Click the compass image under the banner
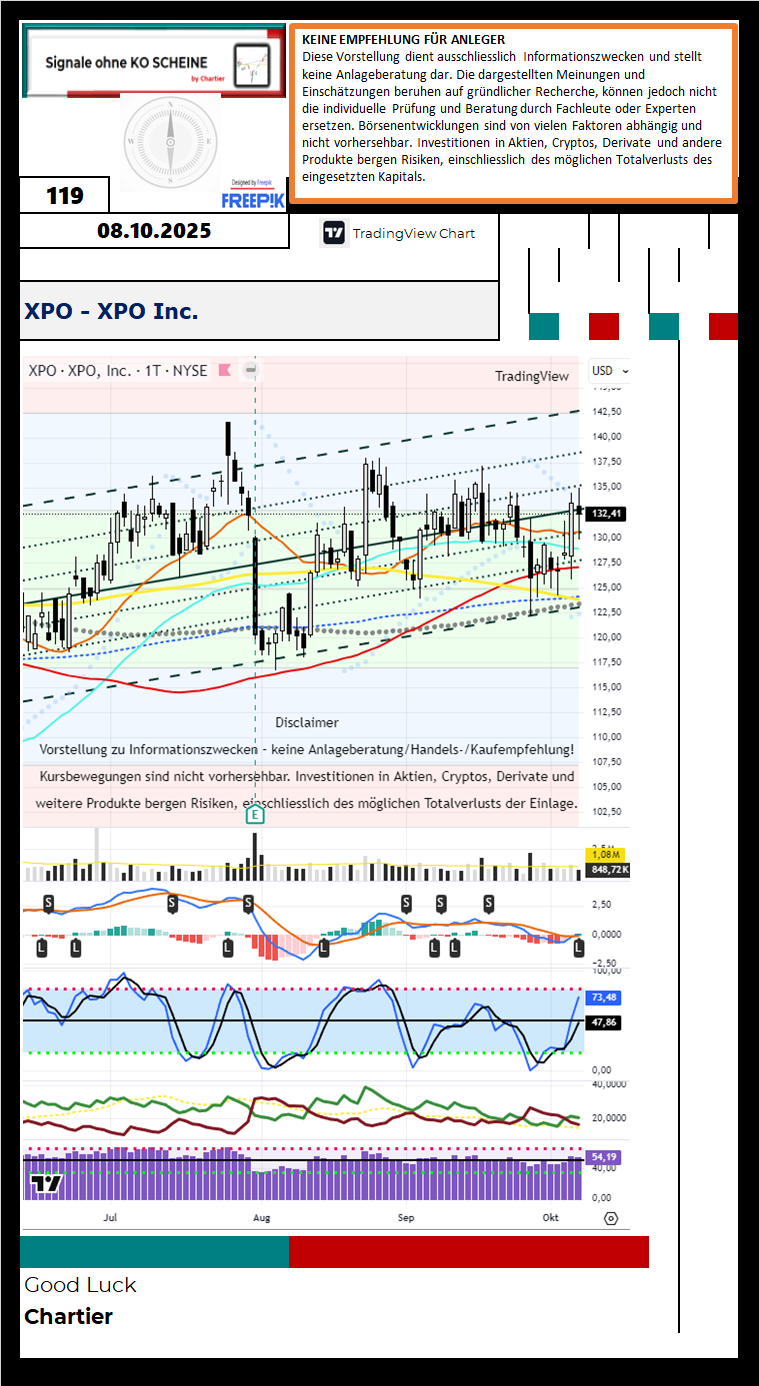The width and height of the screenshot is (759, 1386). 169,143
